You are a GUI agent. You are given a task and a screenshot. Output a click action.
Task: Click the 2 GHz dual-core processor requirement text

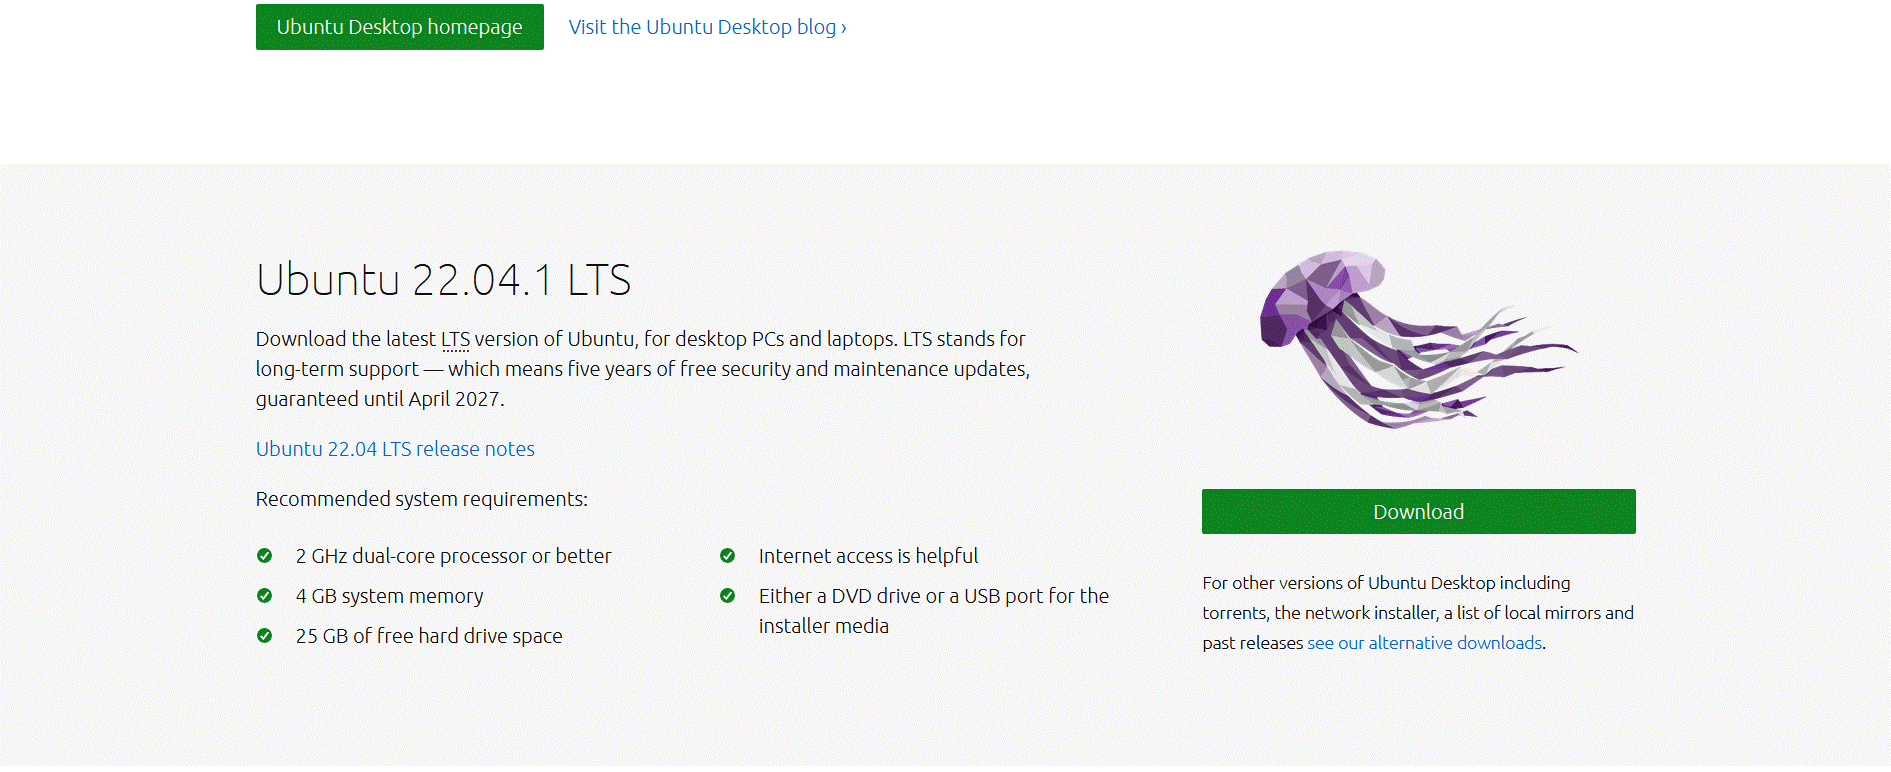click(453, 556)
